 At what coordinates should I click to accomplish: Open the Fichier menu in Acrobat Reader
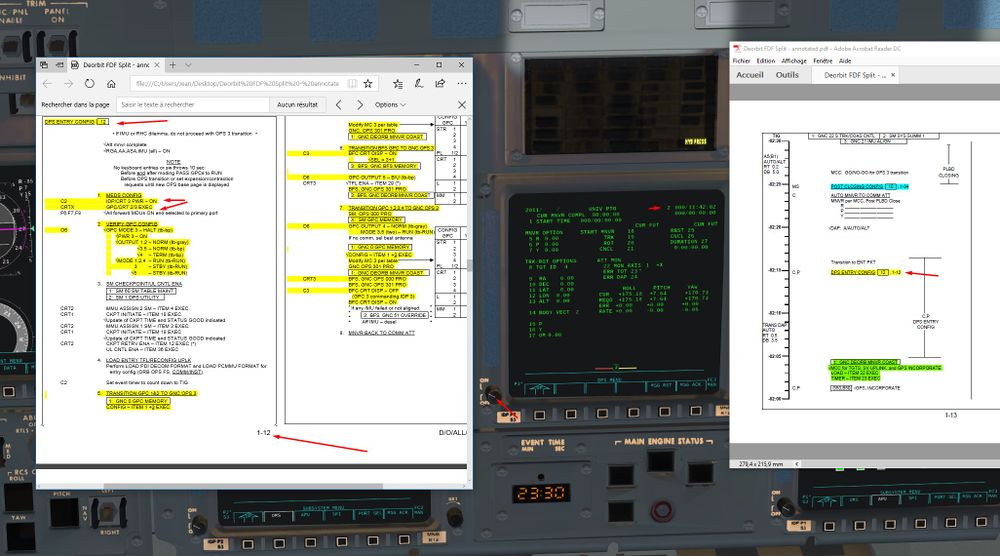[741, 61]
